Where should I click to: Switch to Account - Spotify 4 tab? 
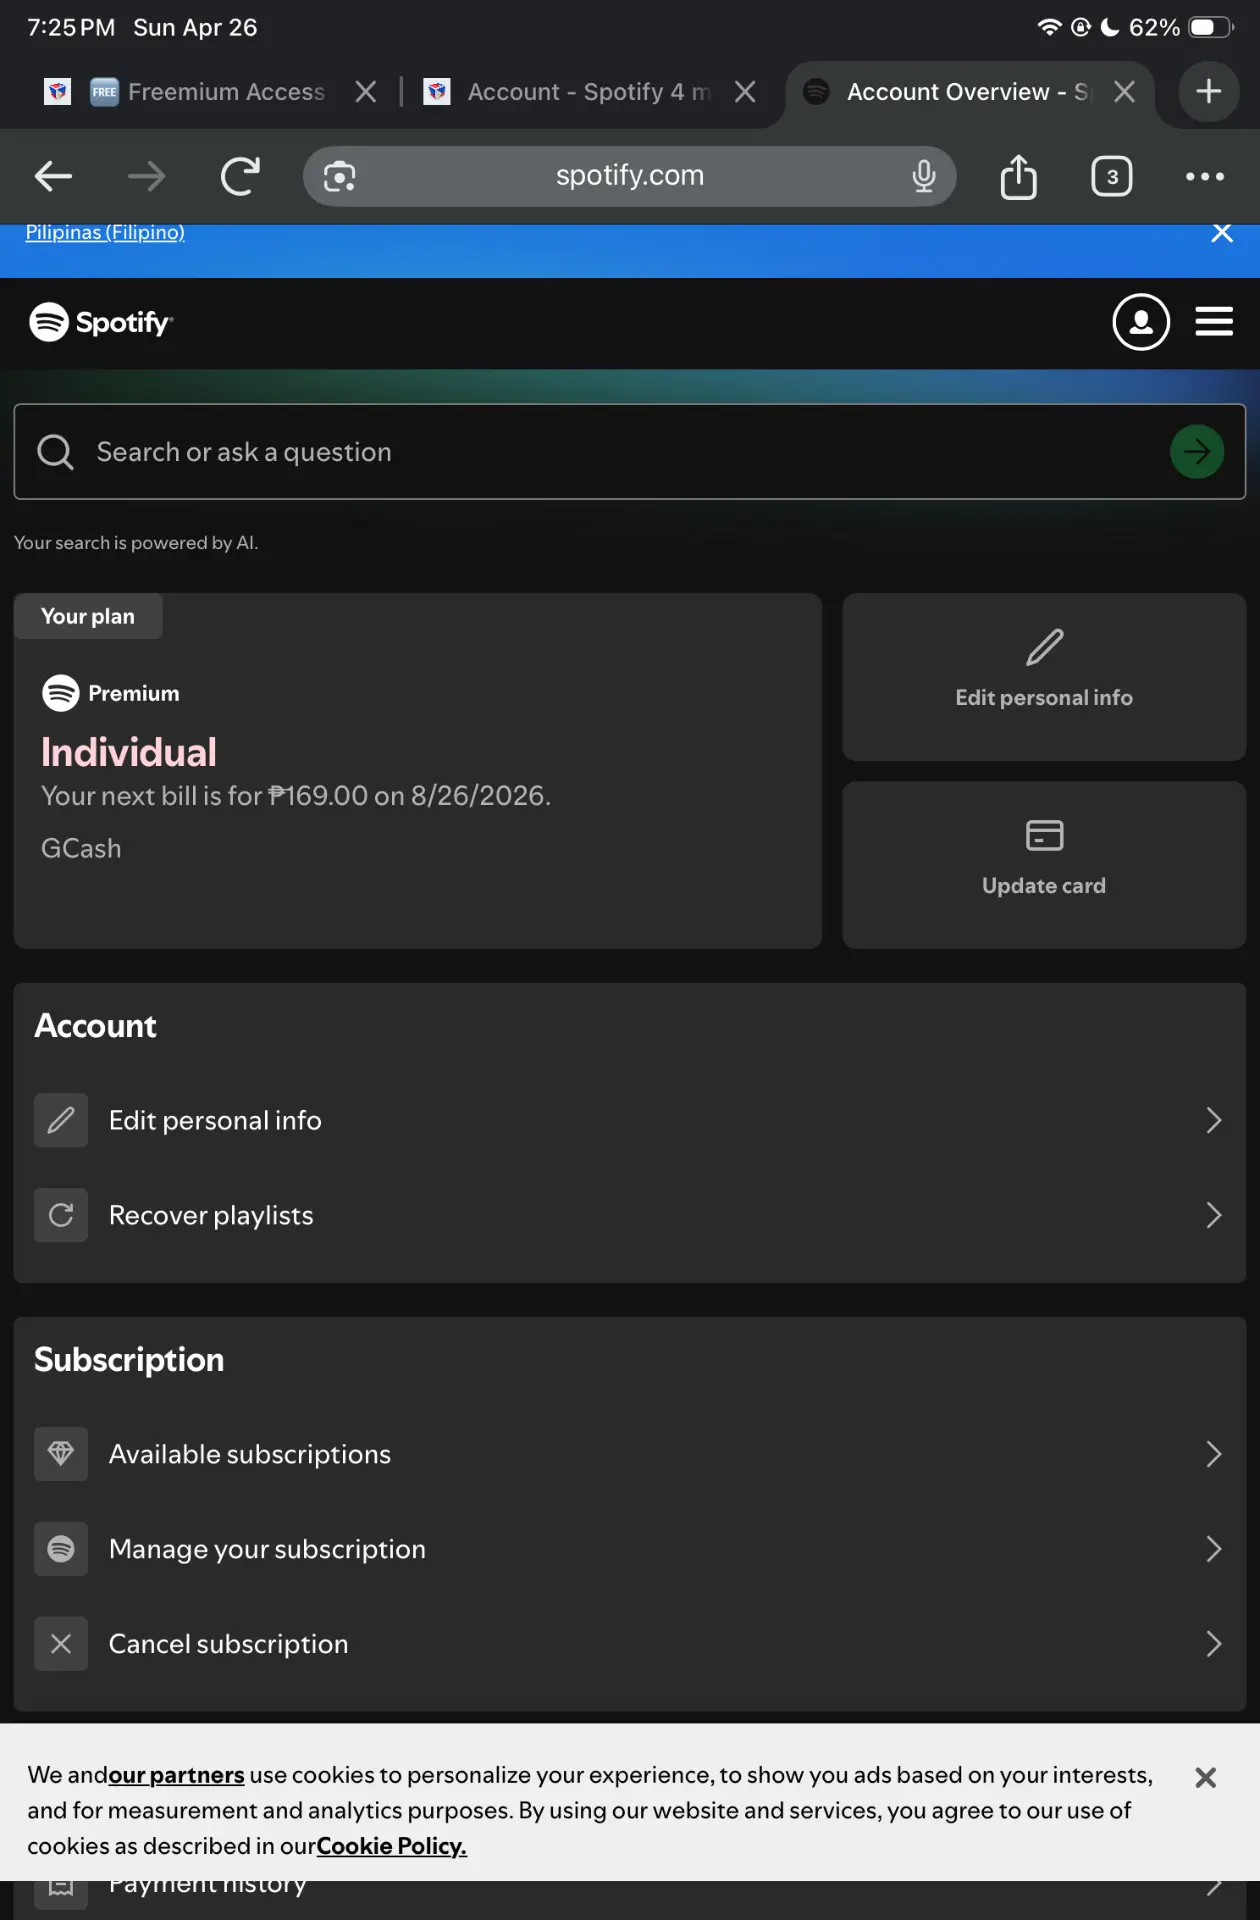coord(590,92)
